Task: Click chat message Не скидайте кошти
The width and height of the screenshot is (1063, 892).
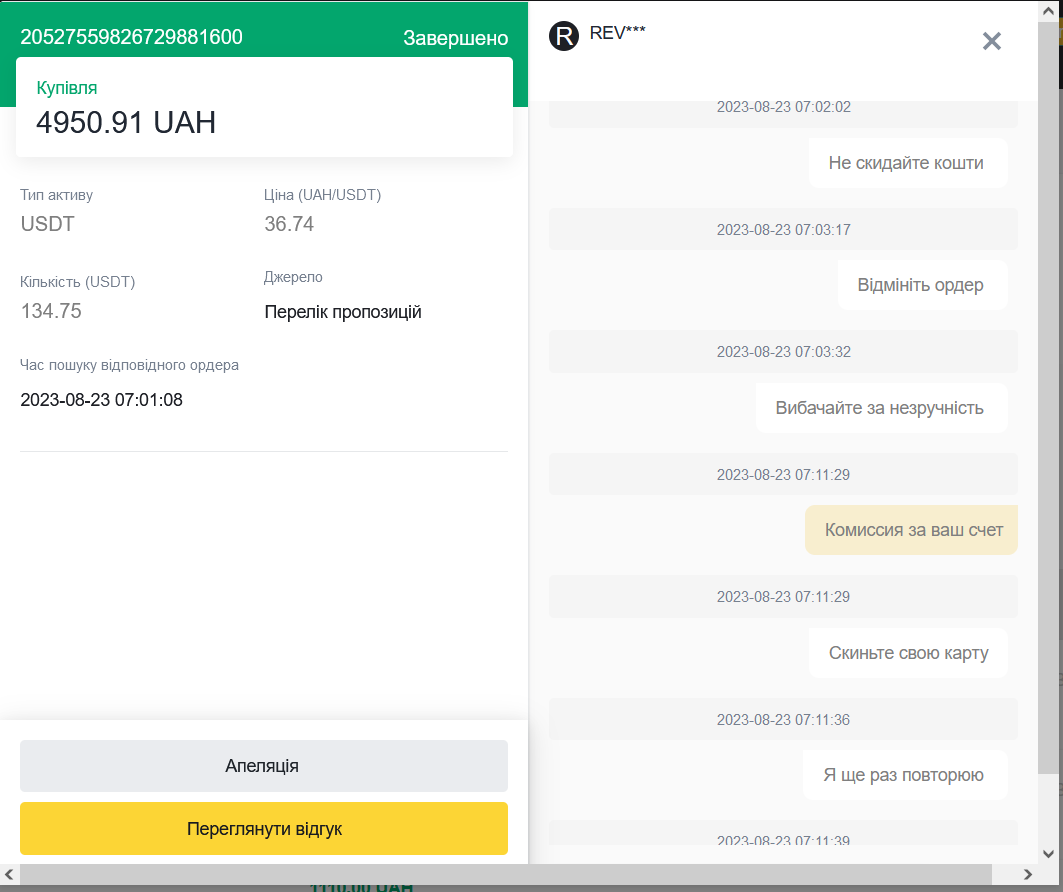Action: click(908, 163)
